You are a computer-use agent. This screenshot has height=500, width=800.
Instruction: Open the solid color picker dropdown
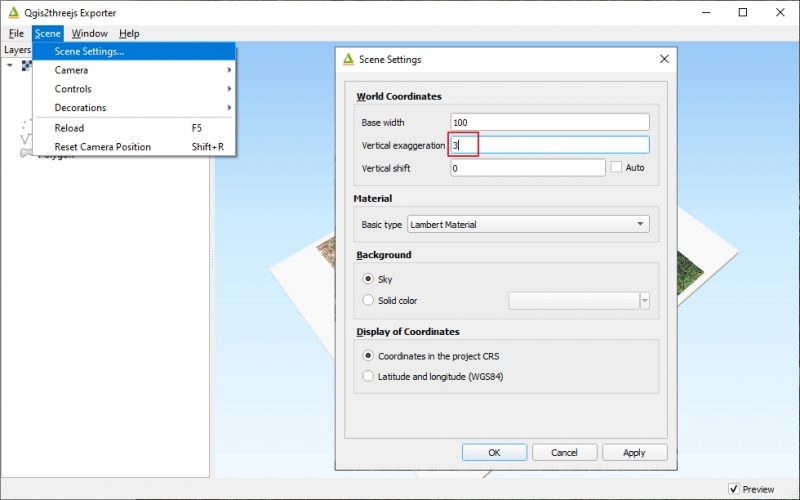tap(644, 301)
